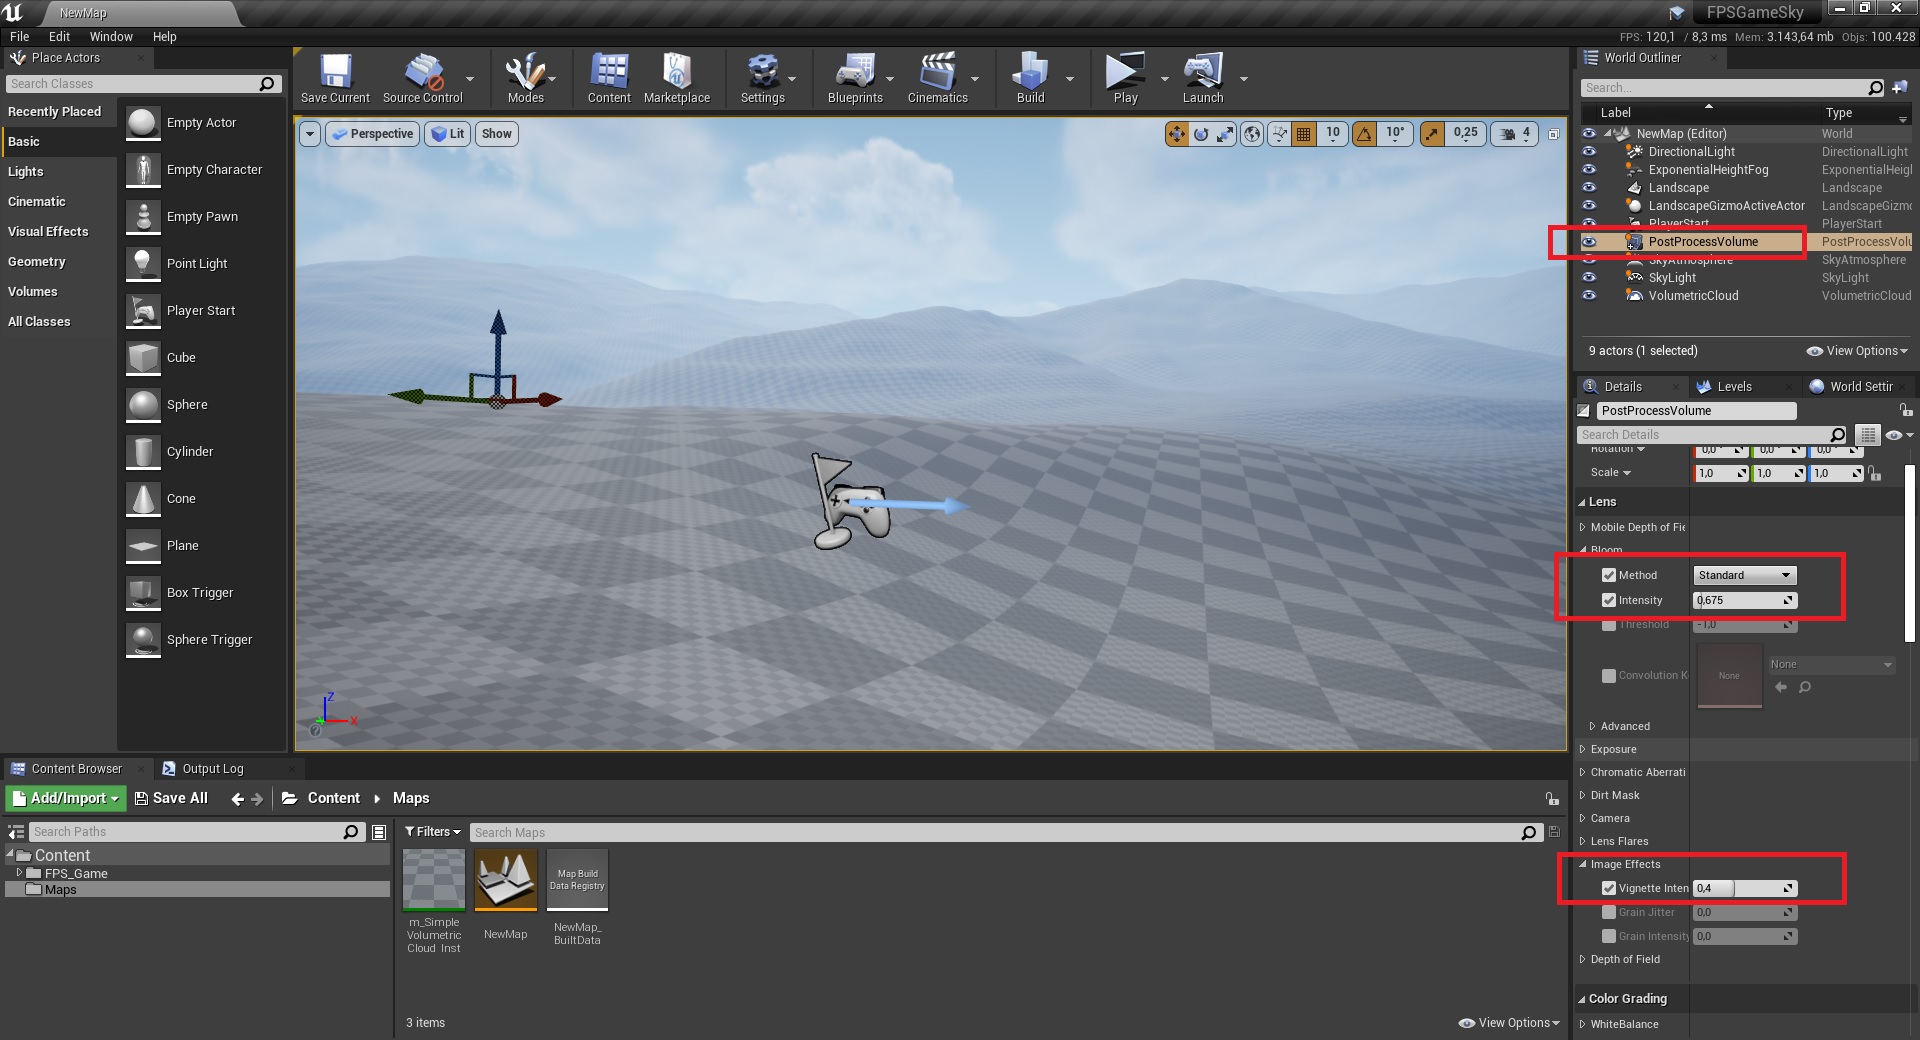Expand the Exposure section
Image resolution: width=1920 pixels, height=1040 pixels.
pos(1613,749)
